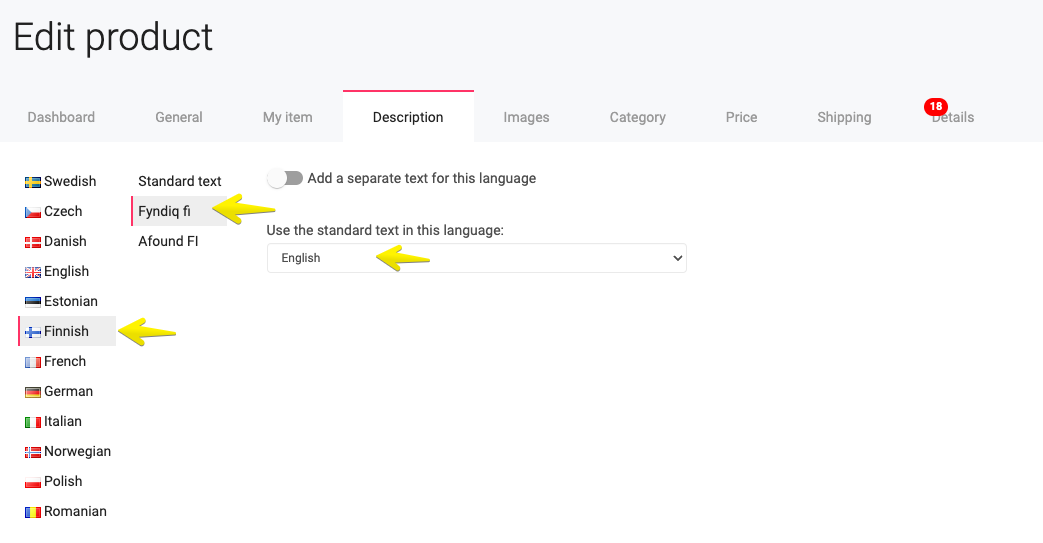The height and width of the screenshot is (543, 1043).
Task: Open the Category tab
Action: pos(637,117)
